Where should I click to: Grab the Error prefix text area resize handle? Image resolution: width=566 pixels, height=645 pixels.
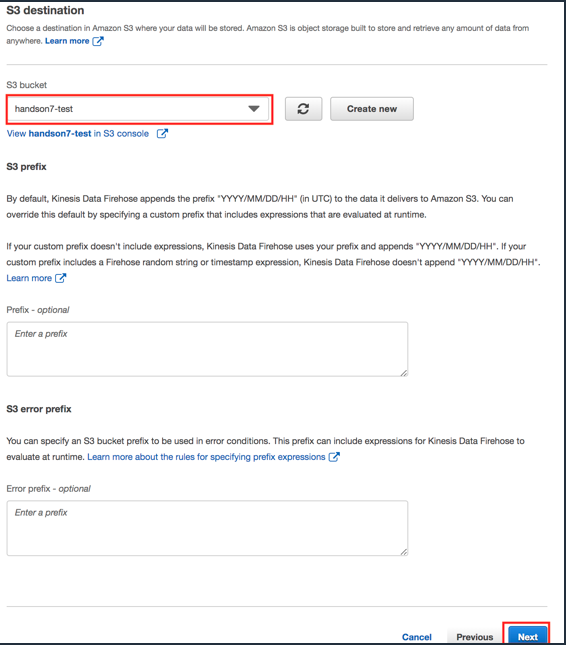pyautogui.click(x=404, y=552)
